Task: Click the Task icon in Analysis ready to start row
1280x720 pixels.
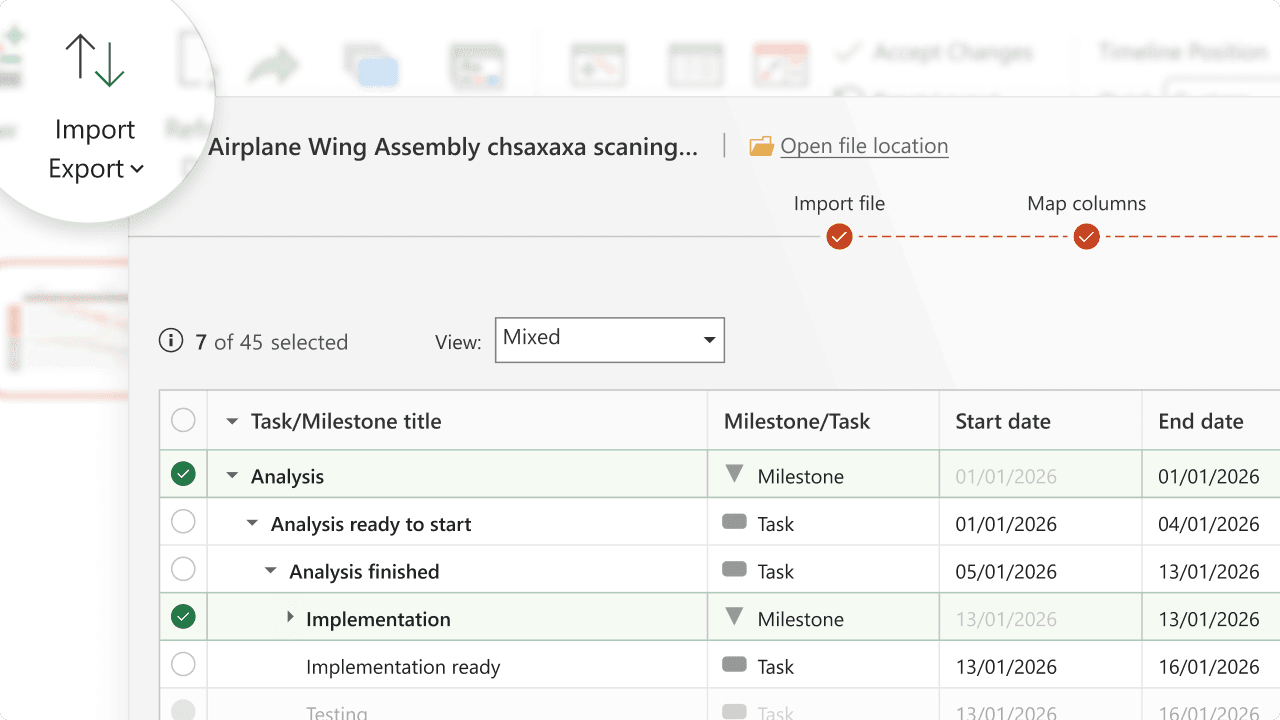Action: (x=735, y=522)
